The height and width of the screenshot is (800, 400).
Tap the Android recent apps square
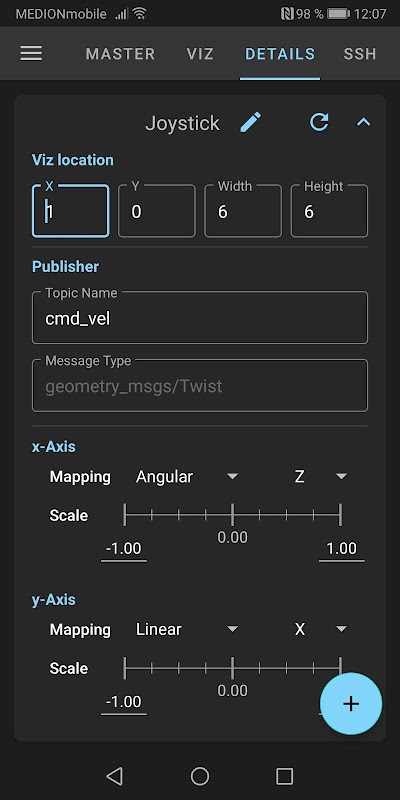[284, 776]
